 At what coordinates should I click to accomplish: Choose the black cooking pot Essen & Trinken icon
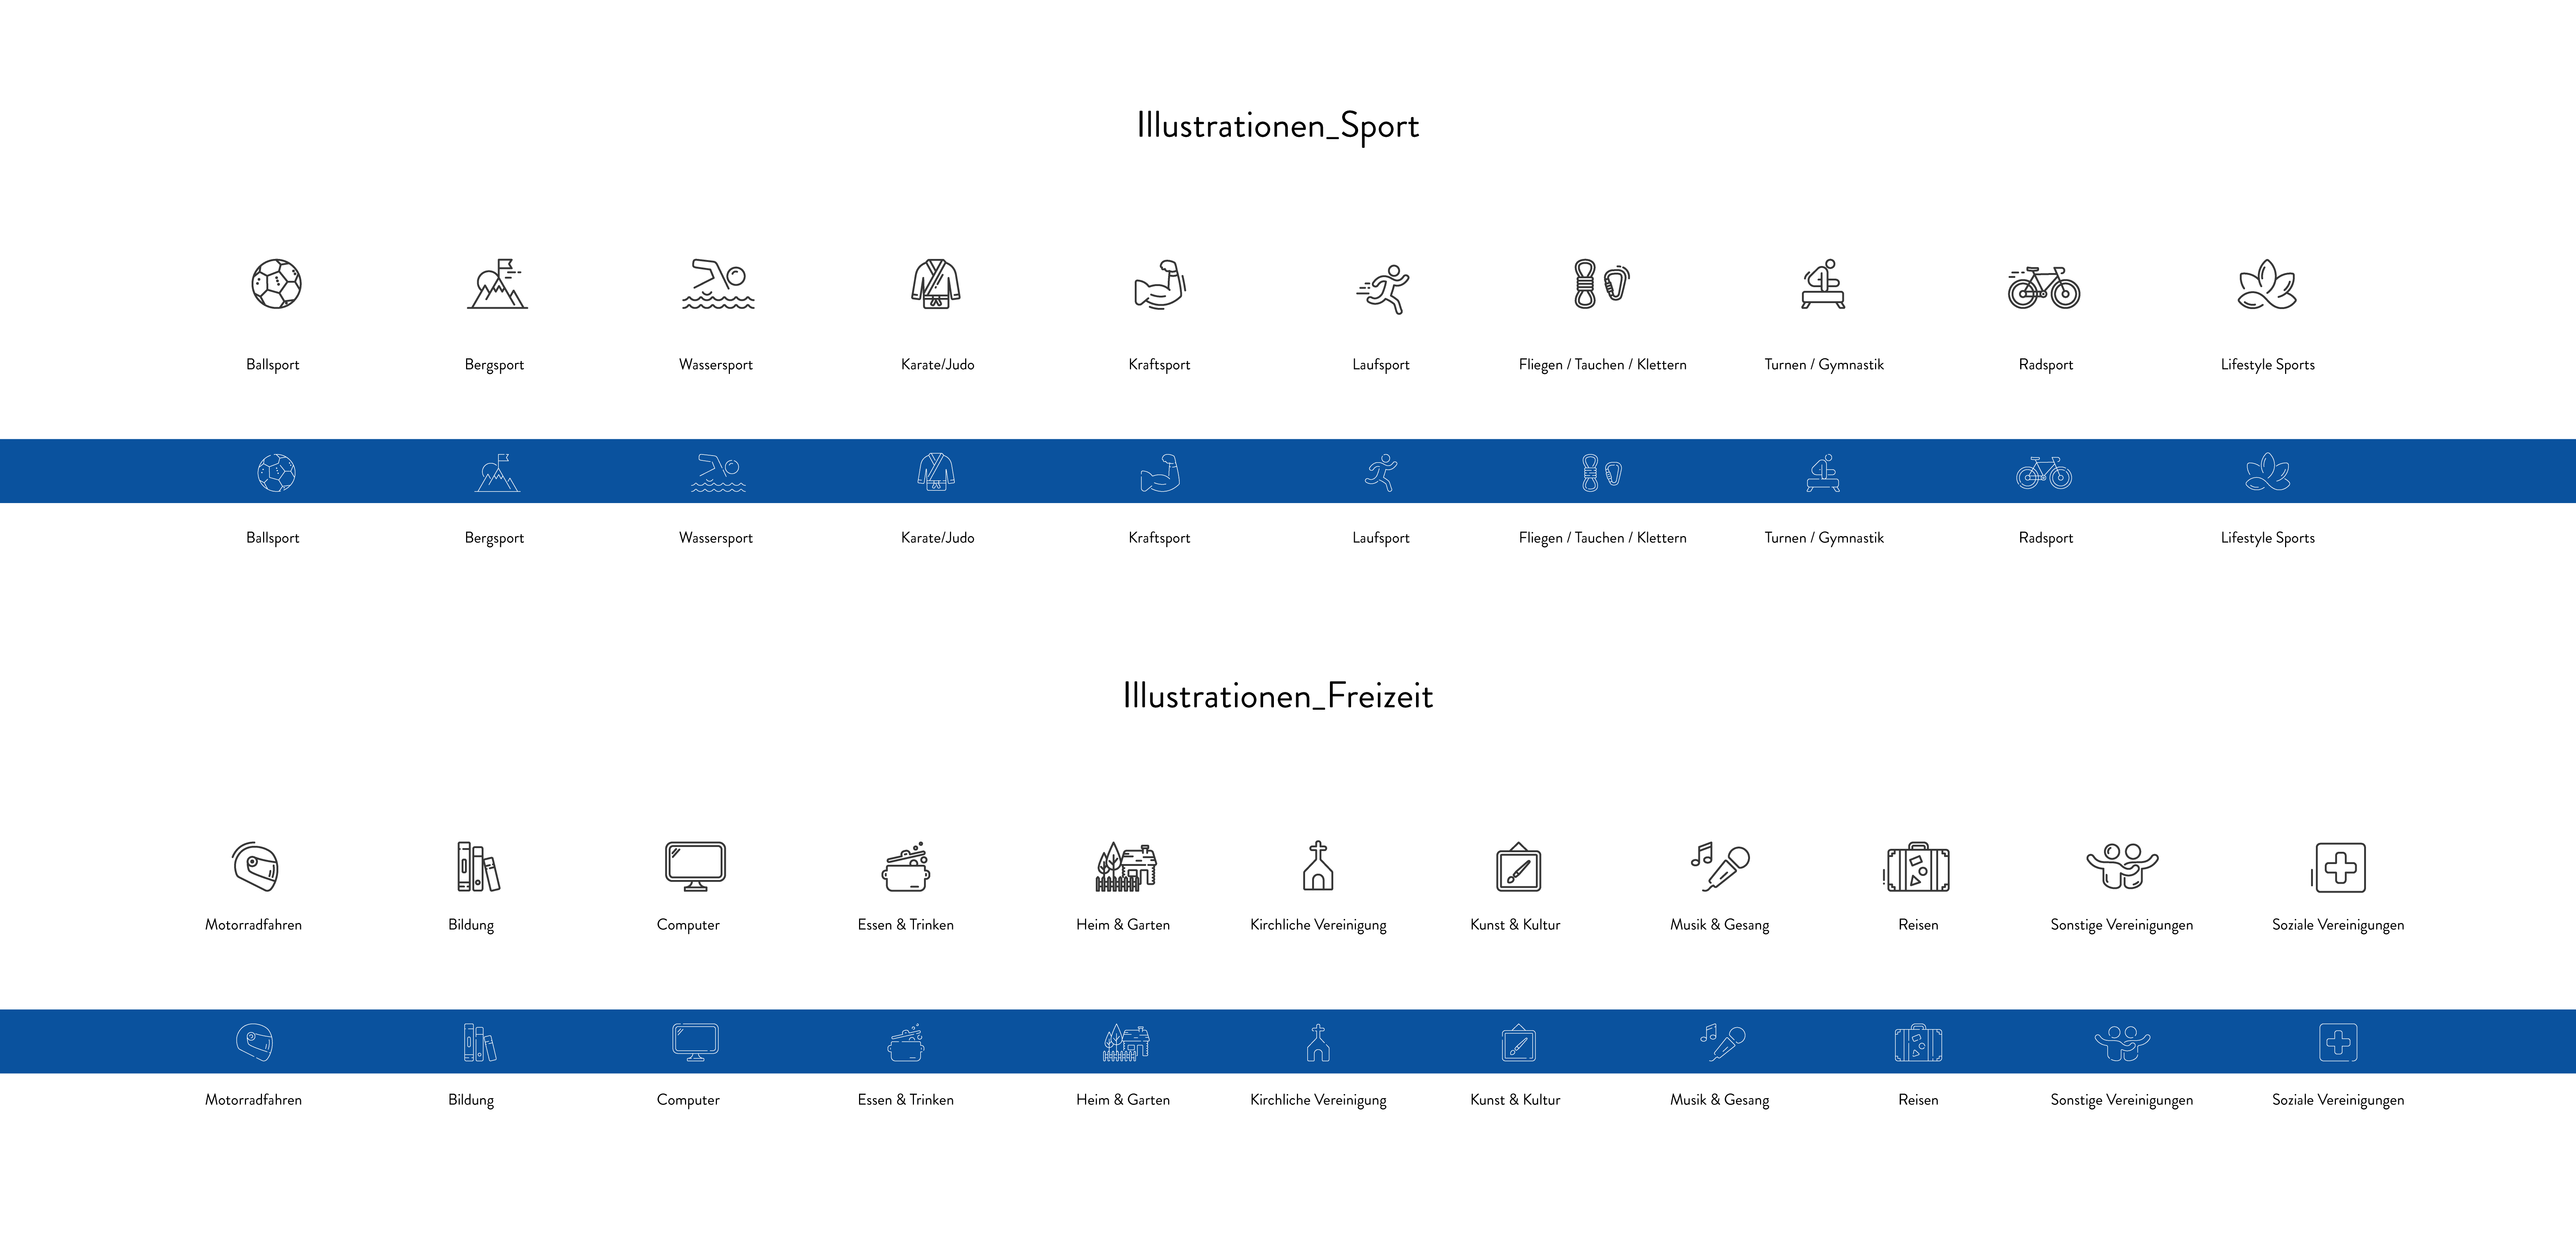[x=906, y=866]
